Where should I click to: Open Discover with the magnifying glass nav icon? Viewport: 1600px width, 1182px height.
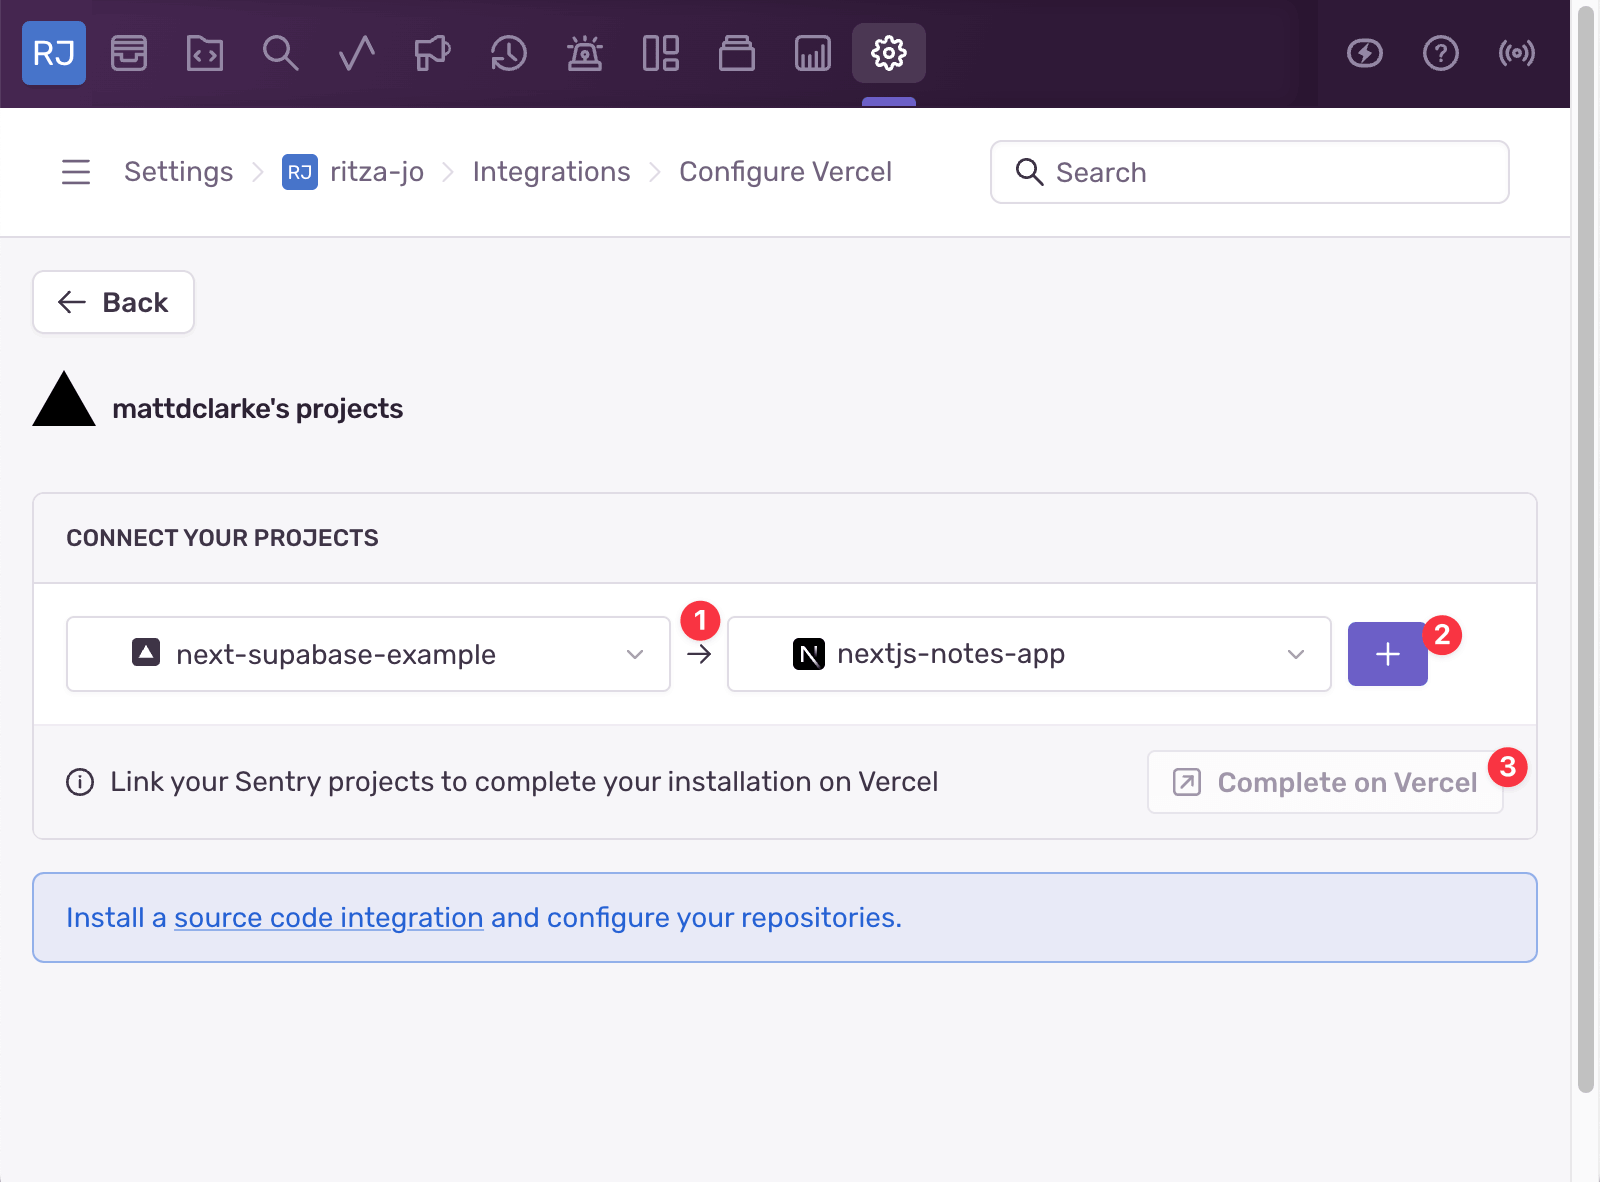[x=281, y=53]
